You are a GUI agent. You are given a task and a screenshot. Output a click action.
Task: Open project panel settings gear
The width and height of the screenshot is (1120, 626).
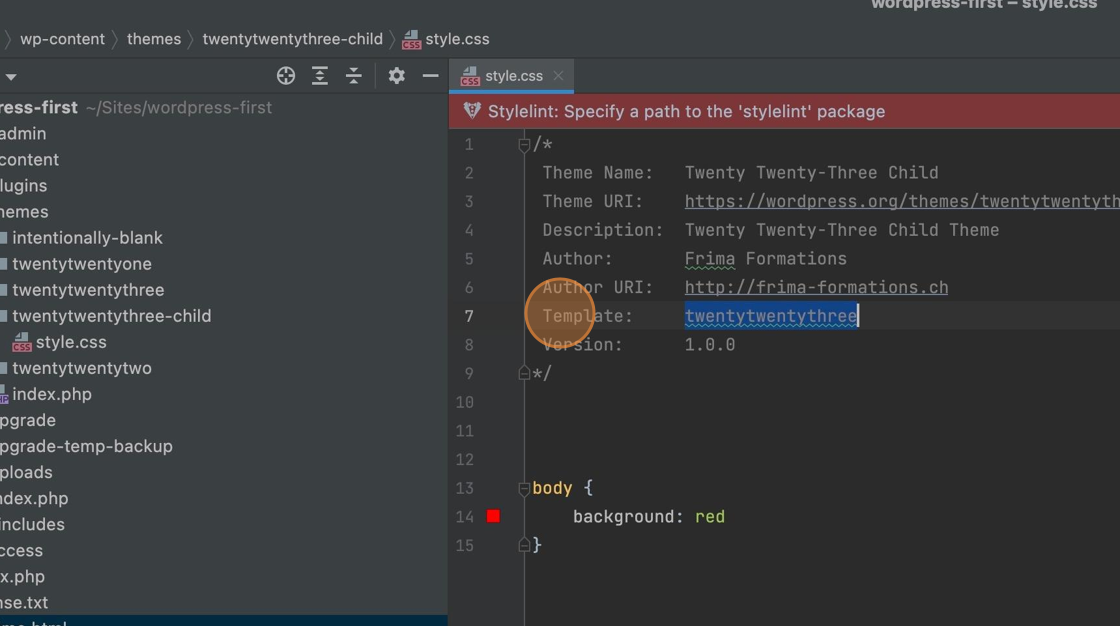point(397,76)
